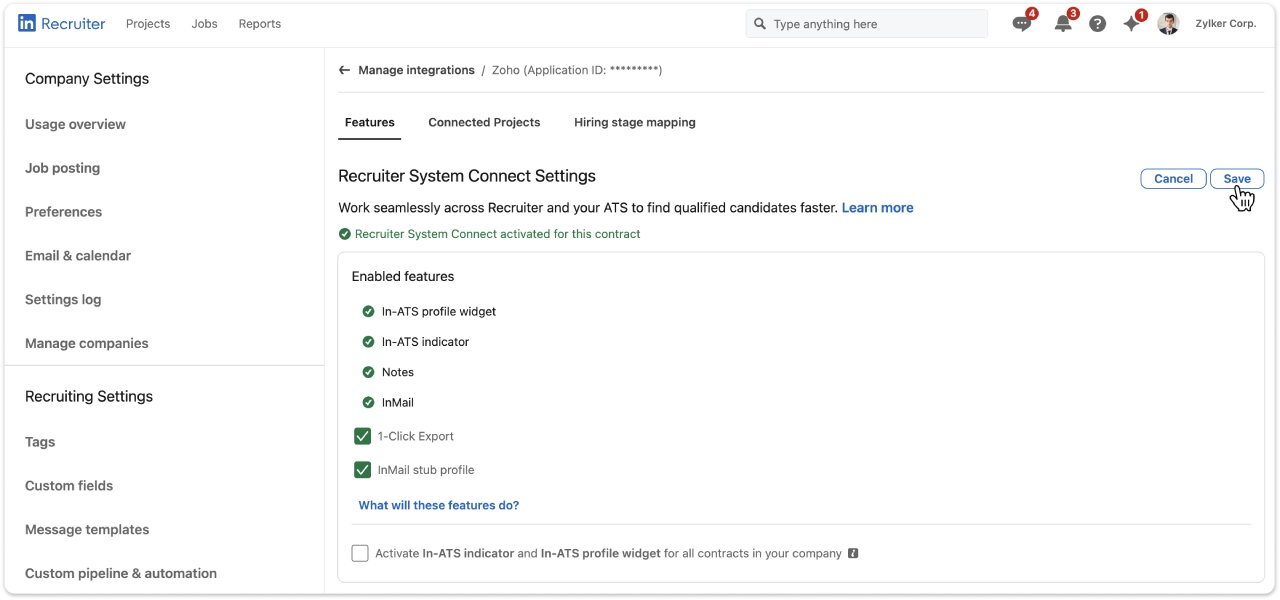The image size is (1280, 600).
Task: Open the messages icon with badge 4
Action: click(x=1021, y=24)
